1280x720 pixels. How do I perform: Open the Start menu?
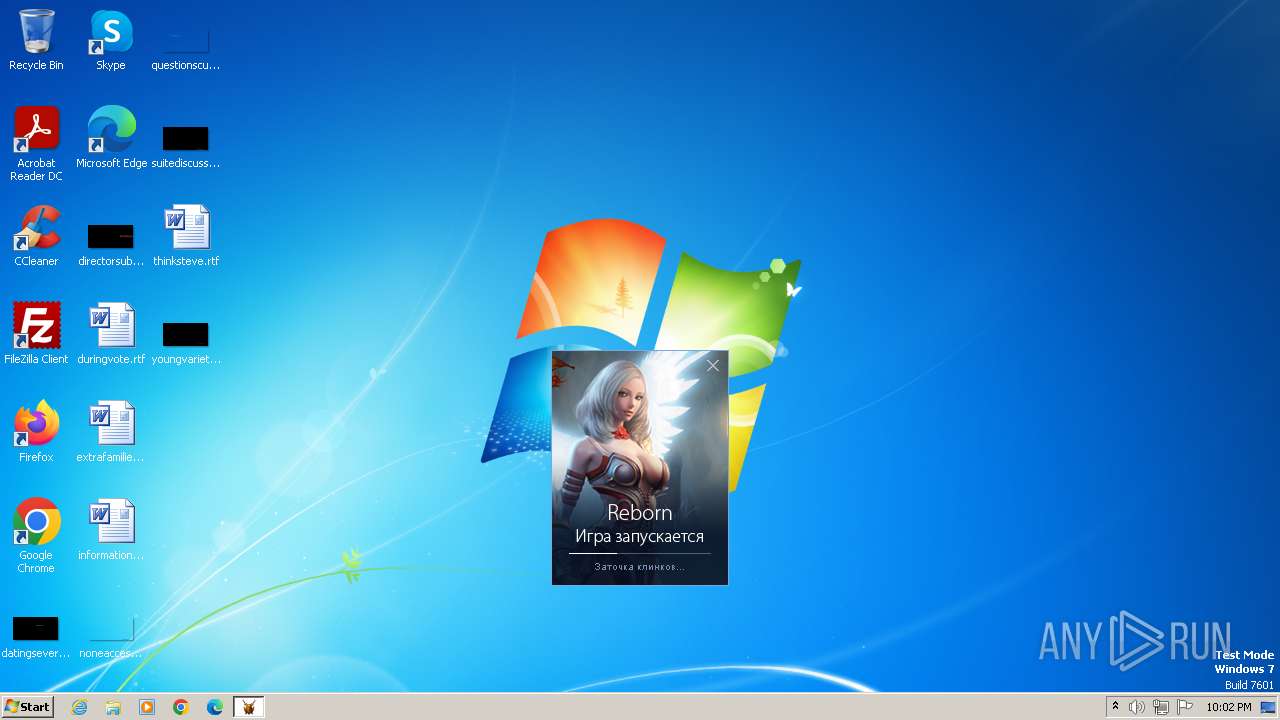tap(27, 707)
